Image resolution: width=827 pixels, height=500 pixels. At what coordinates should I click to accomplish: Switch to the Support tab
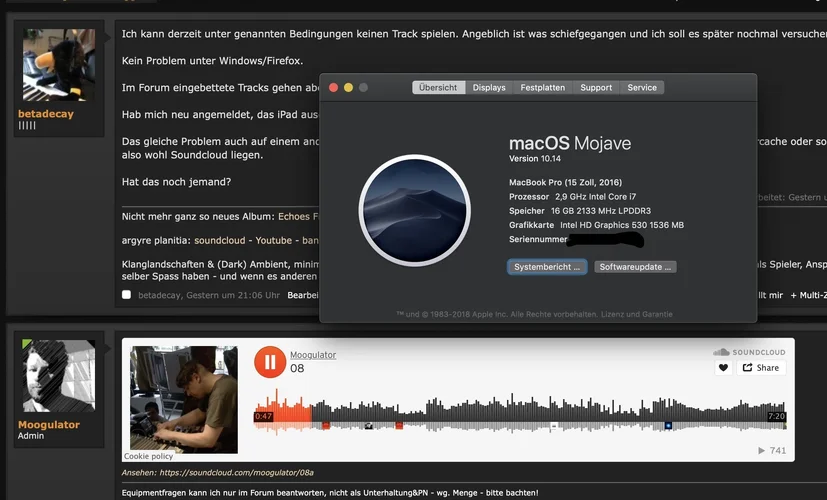pyautogui.click(x=596, y=88)
